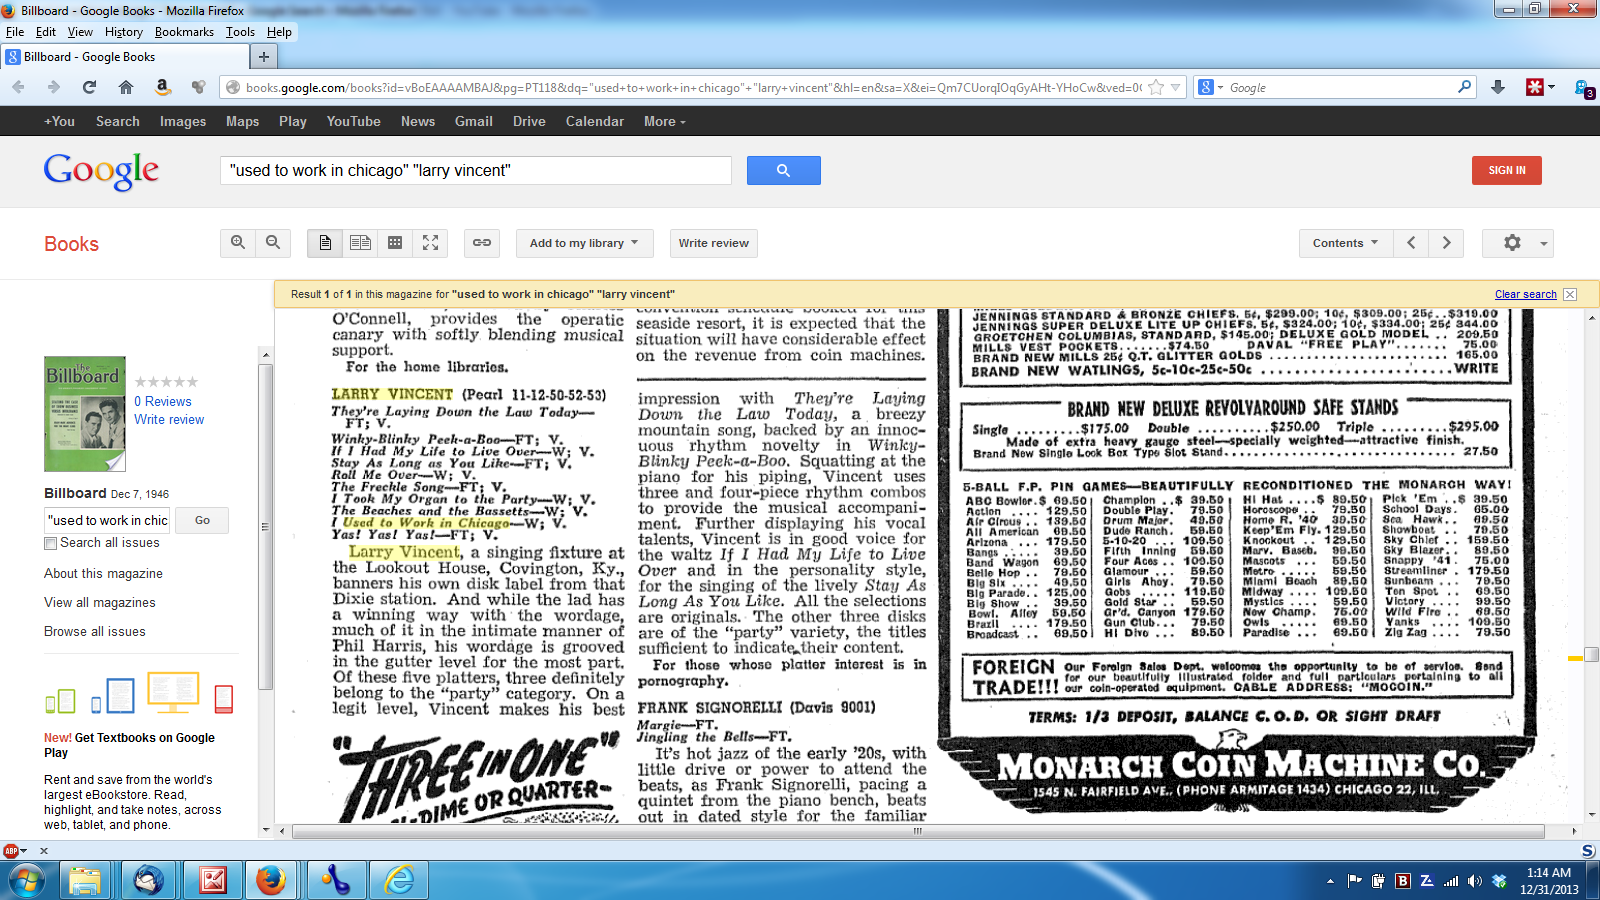The height and width of the screenshot is (900, 1600).
Task: Go to the browser home page
Action: tap(126, 87)
